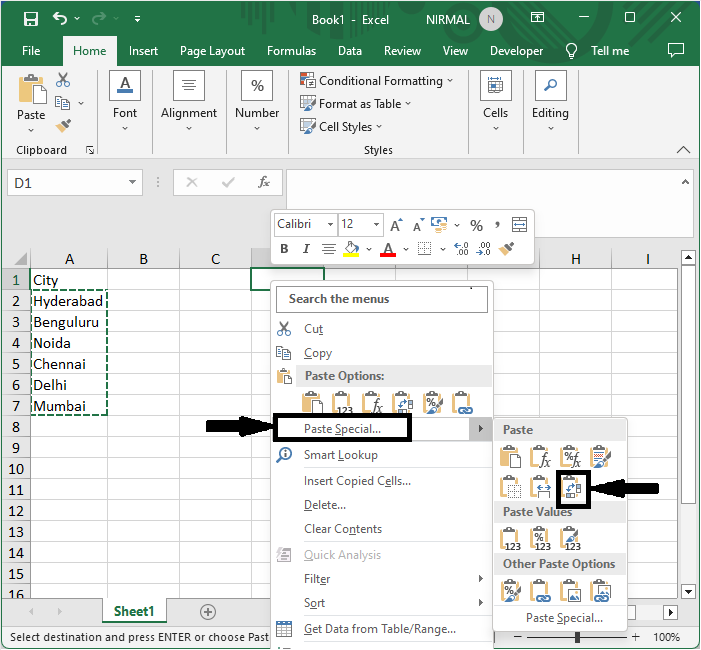Viewport: 701px width, 650px height.
Task: Click the Format Painter brush in mini toolbar
Action: pyautogui.click(x=507, y=249)
